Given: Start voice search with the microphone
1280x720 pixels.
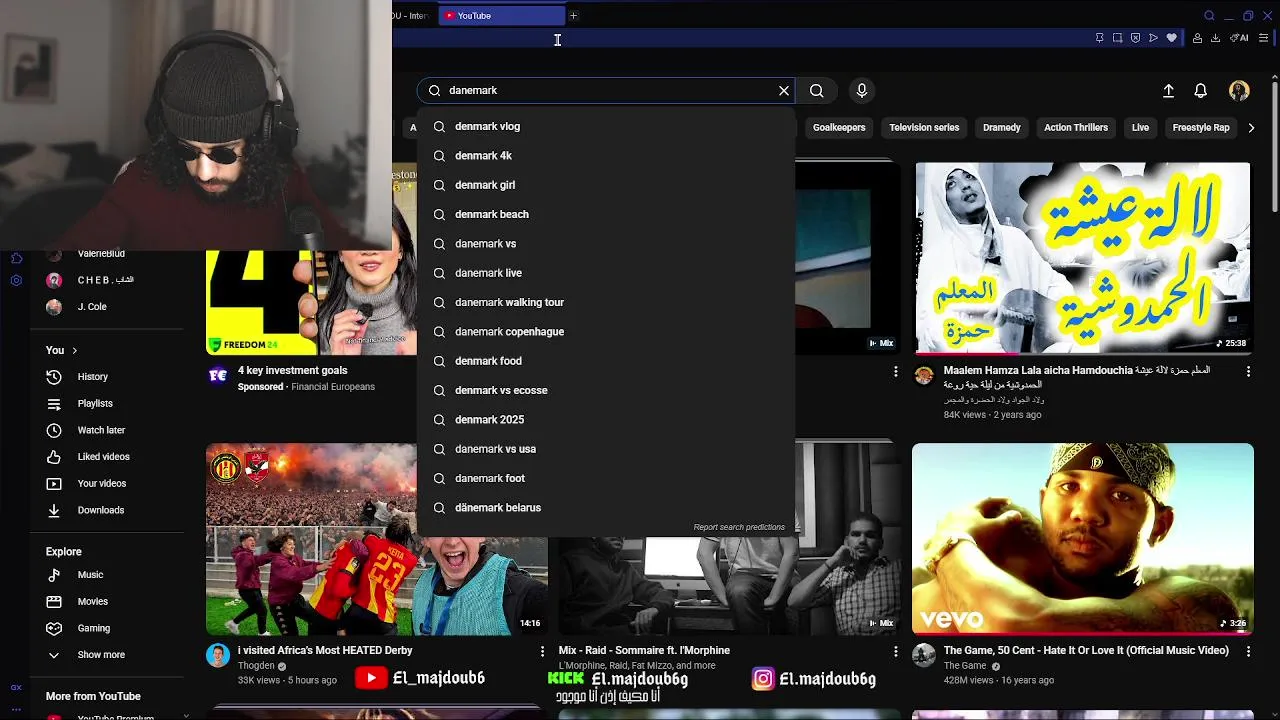Looking at the screenshot, I should [862, 90].
